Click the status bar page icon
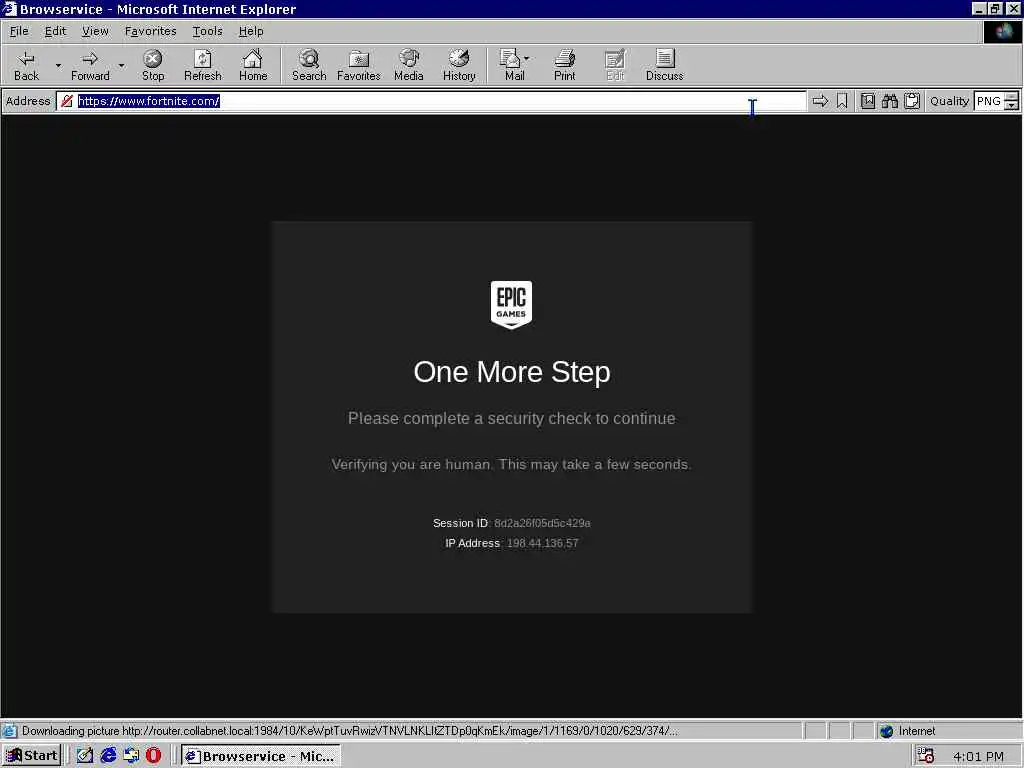 9,731
